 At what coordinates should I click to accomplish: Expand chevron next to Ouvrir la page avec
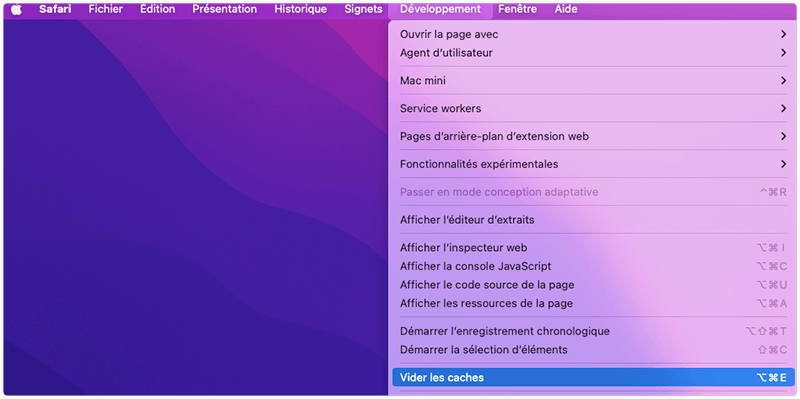783,35
